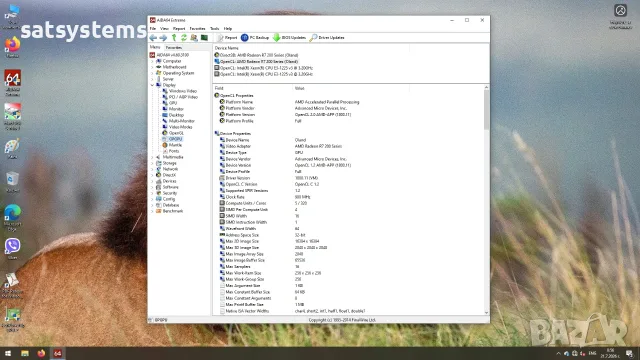Refresh the page with green arrows icon

click(x=184, y=38)
